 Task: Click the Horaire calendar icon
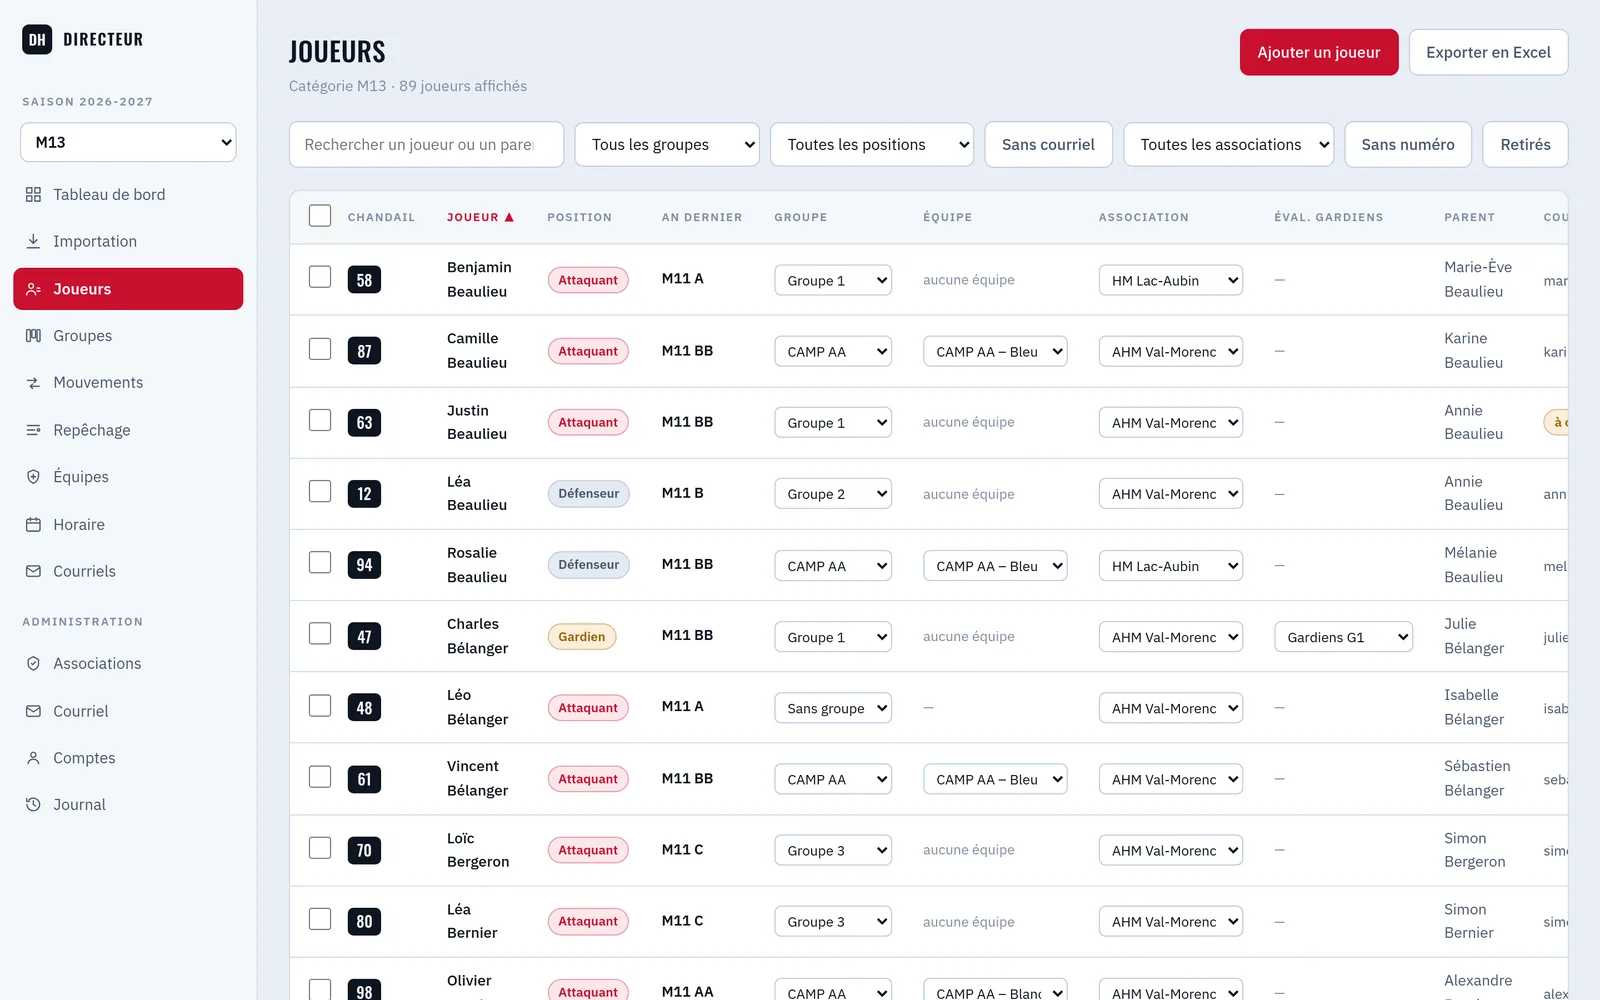pyautogui.click(x=33, y=524)
